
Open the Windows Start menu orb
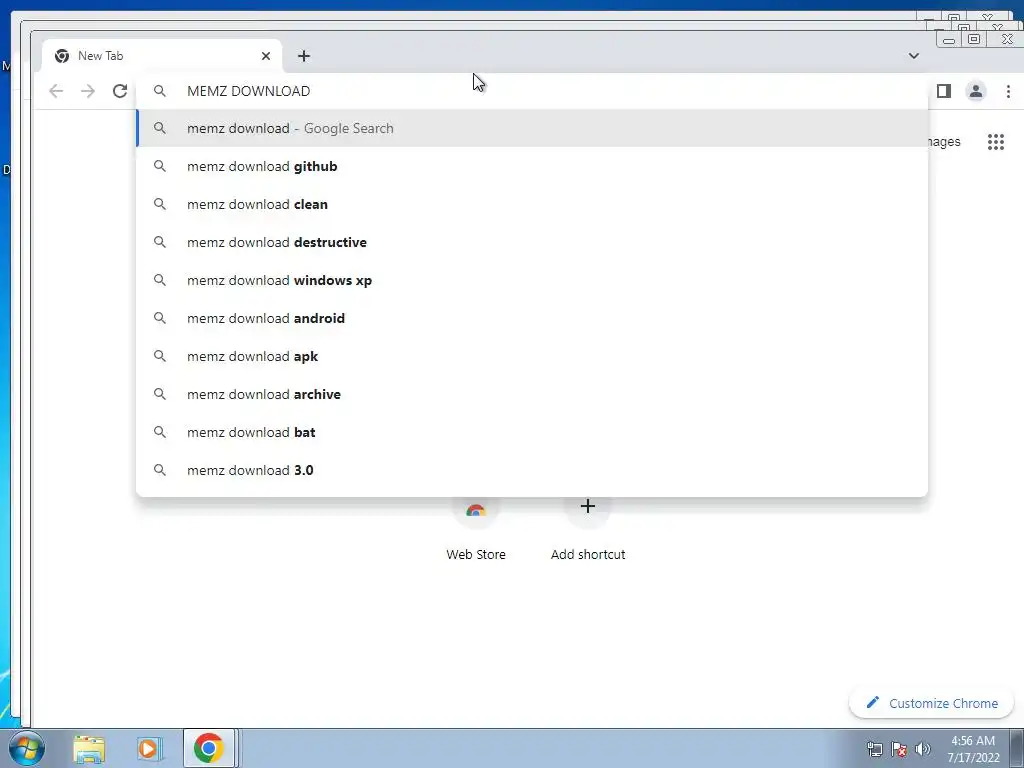[27, 748]
